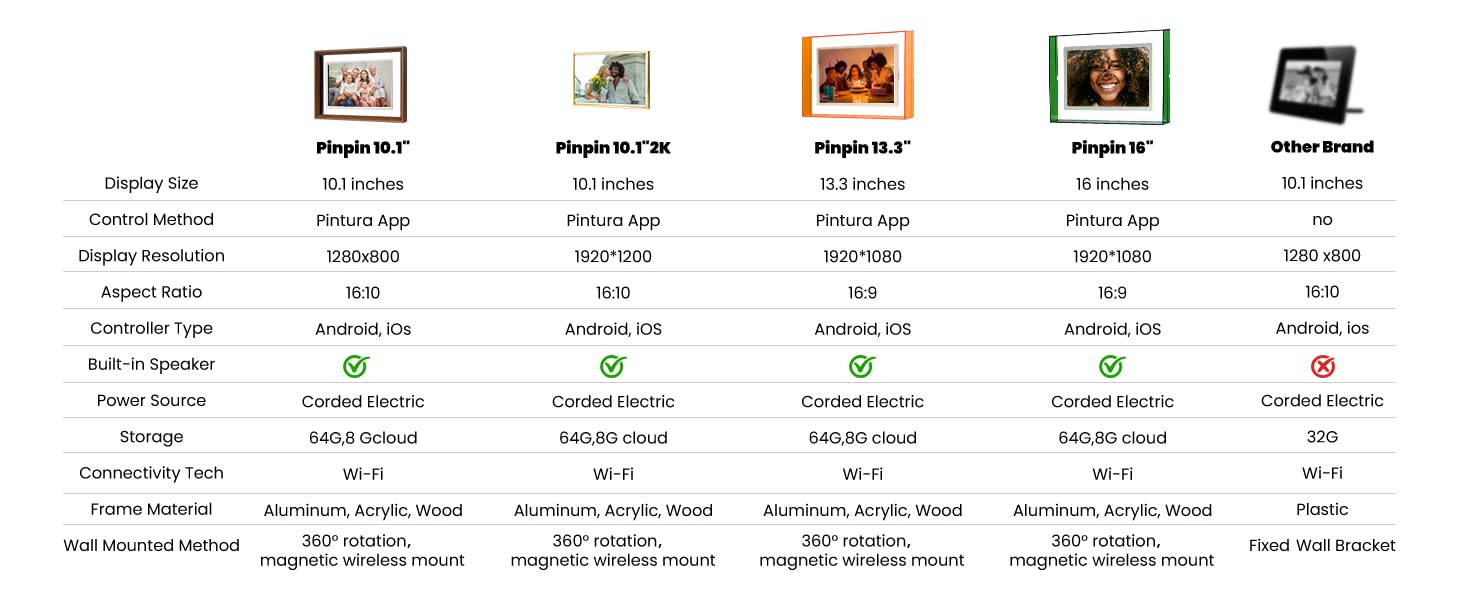Click the orange Pinpin 13.3" frame image
The image size is (1464, 600).
[857, 76]
